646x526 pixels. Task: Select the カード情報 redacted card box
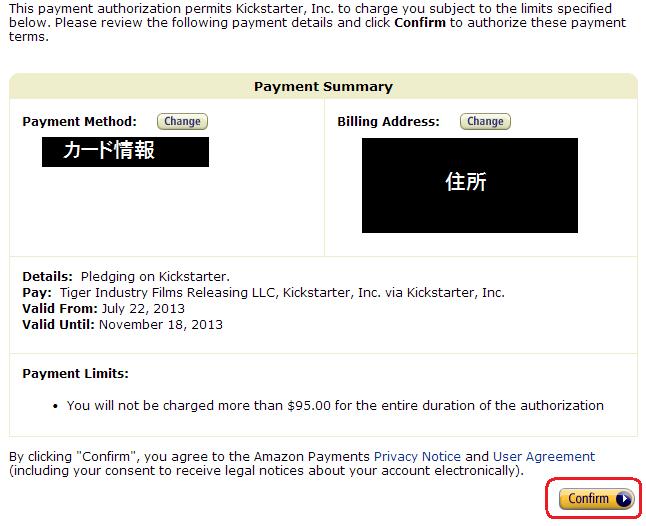click(x=125, y=152)
